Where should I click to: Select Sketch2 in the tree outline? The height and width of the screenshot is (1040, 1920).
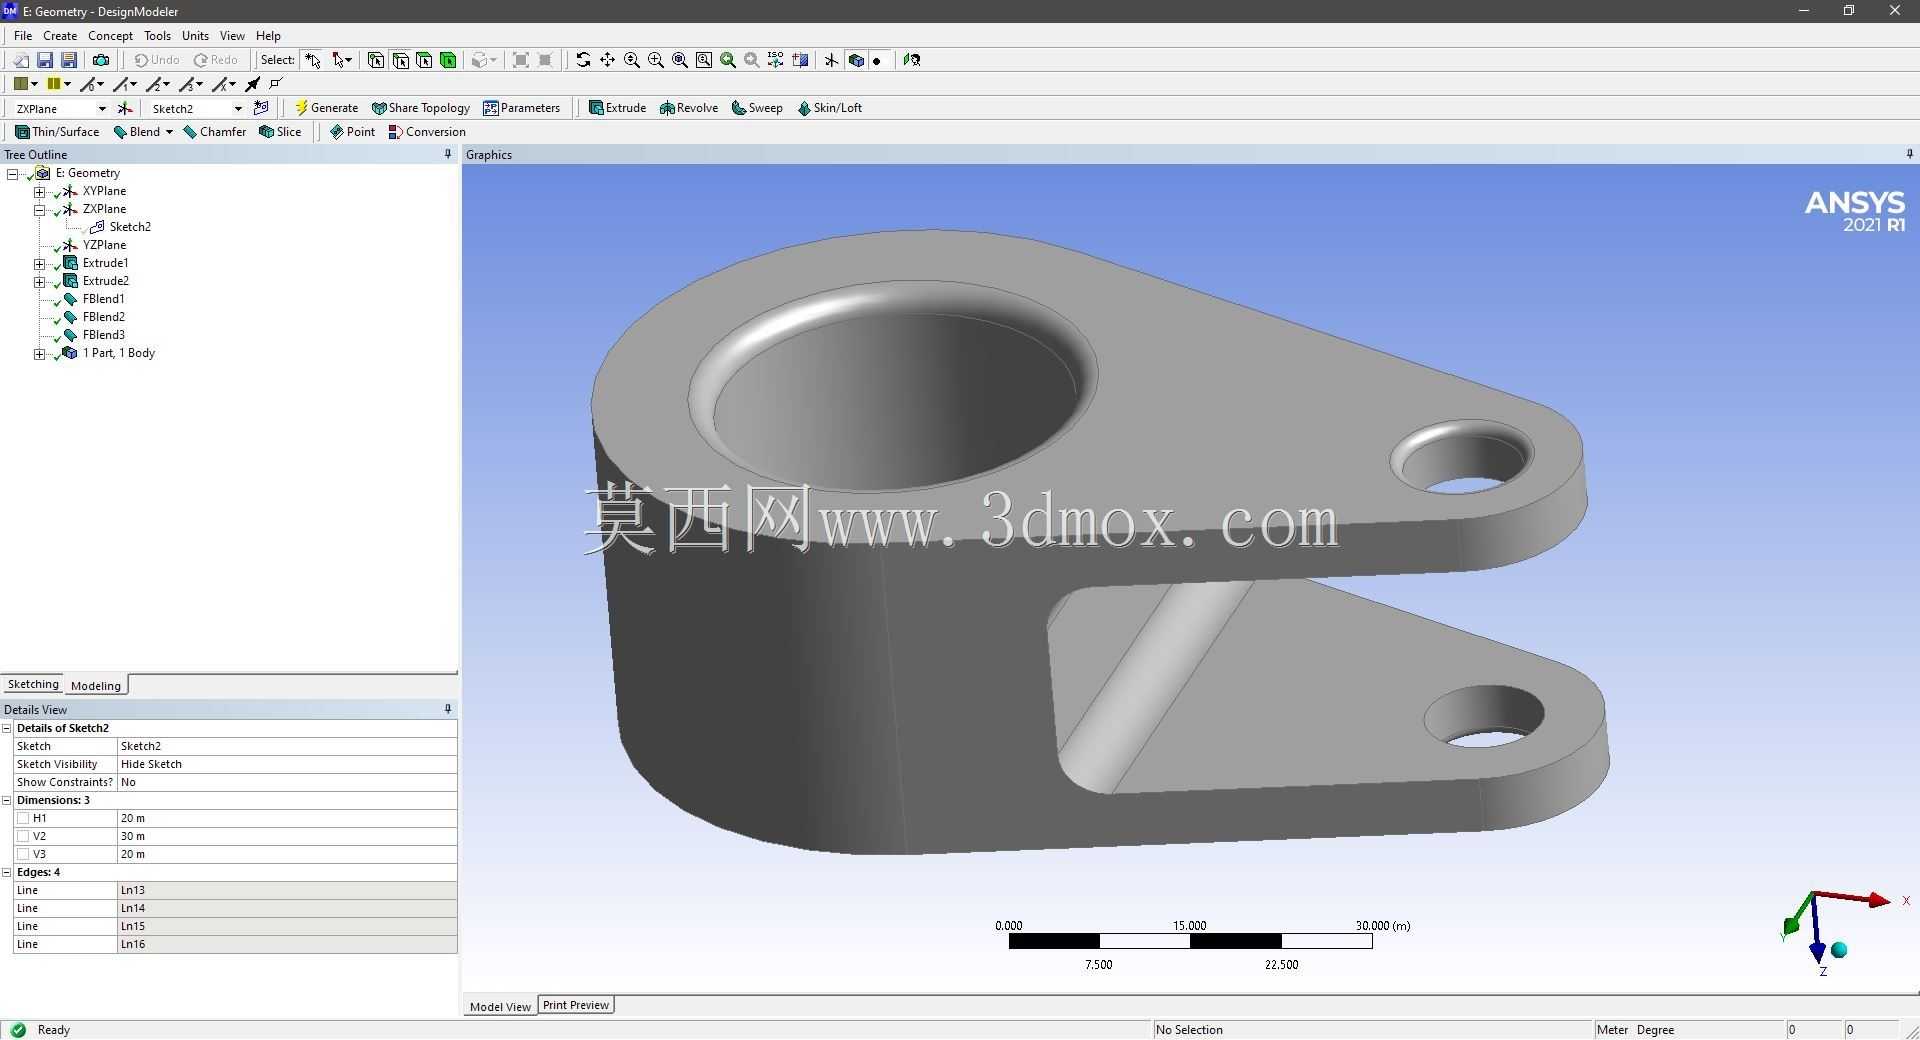130,227
